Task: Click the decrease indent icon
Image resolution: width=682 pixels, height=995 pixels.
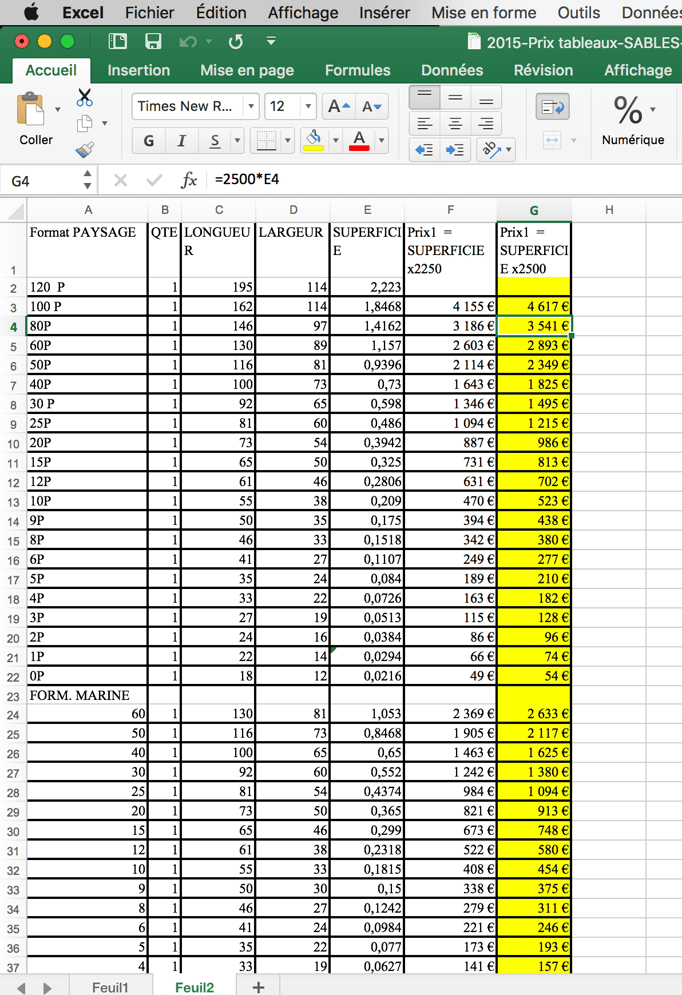Action: (x=424, y=150)
